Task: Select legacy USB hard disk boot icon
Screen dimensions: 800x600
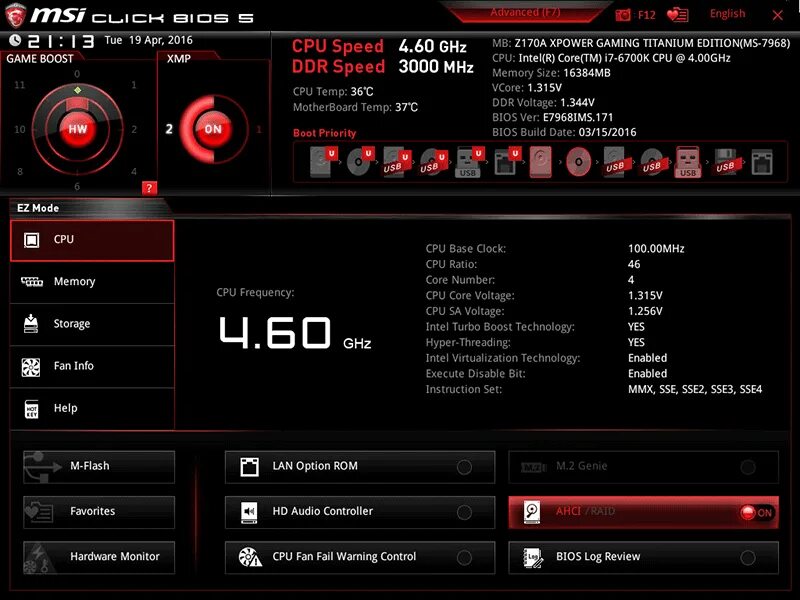Action: [615, 162]
